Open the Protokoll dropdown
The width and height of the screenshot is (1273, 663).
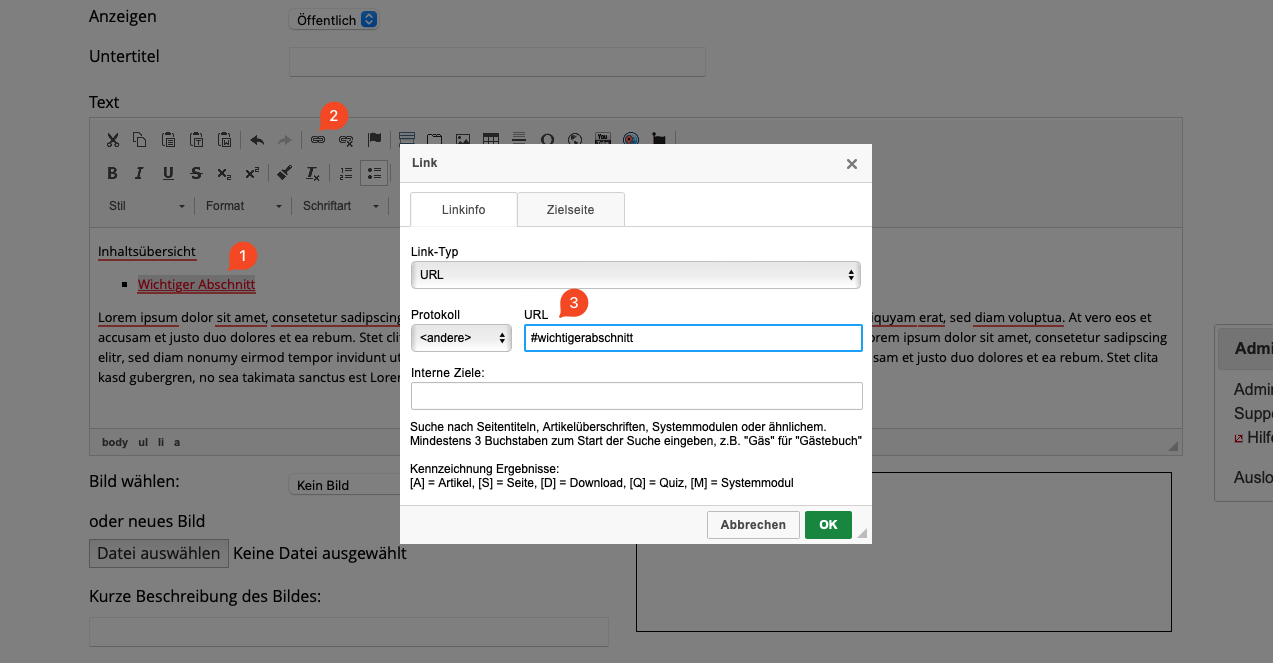[461, 338]
